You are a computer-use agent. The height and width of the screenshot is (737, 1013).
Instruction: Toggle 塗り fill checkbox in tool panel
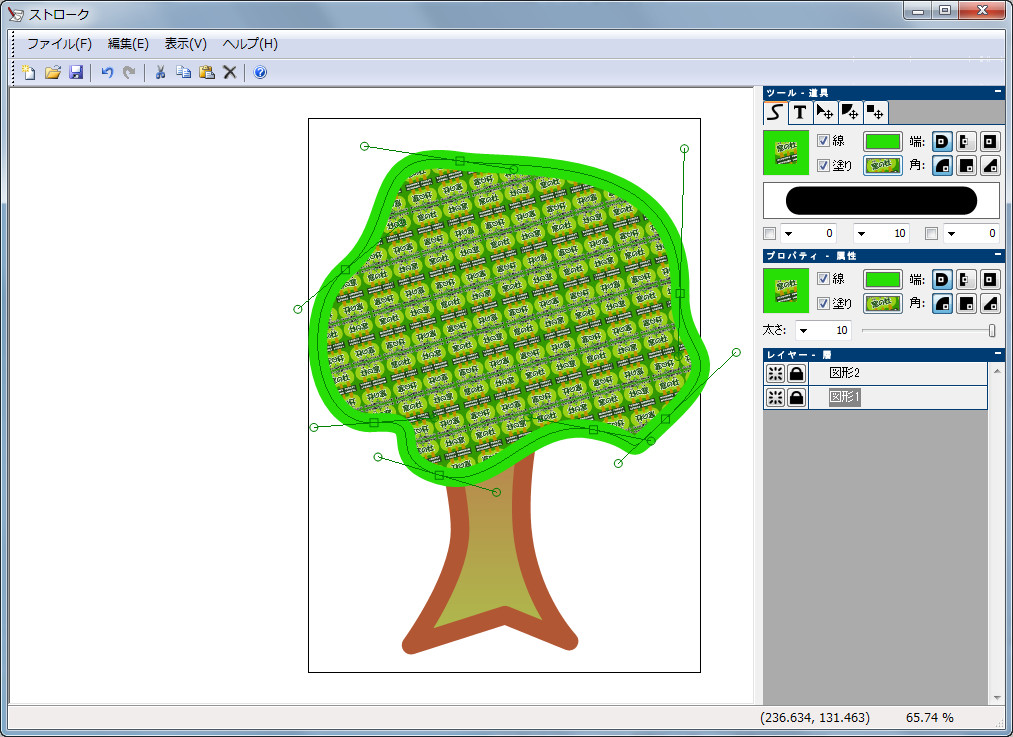(x=823, y=165)
